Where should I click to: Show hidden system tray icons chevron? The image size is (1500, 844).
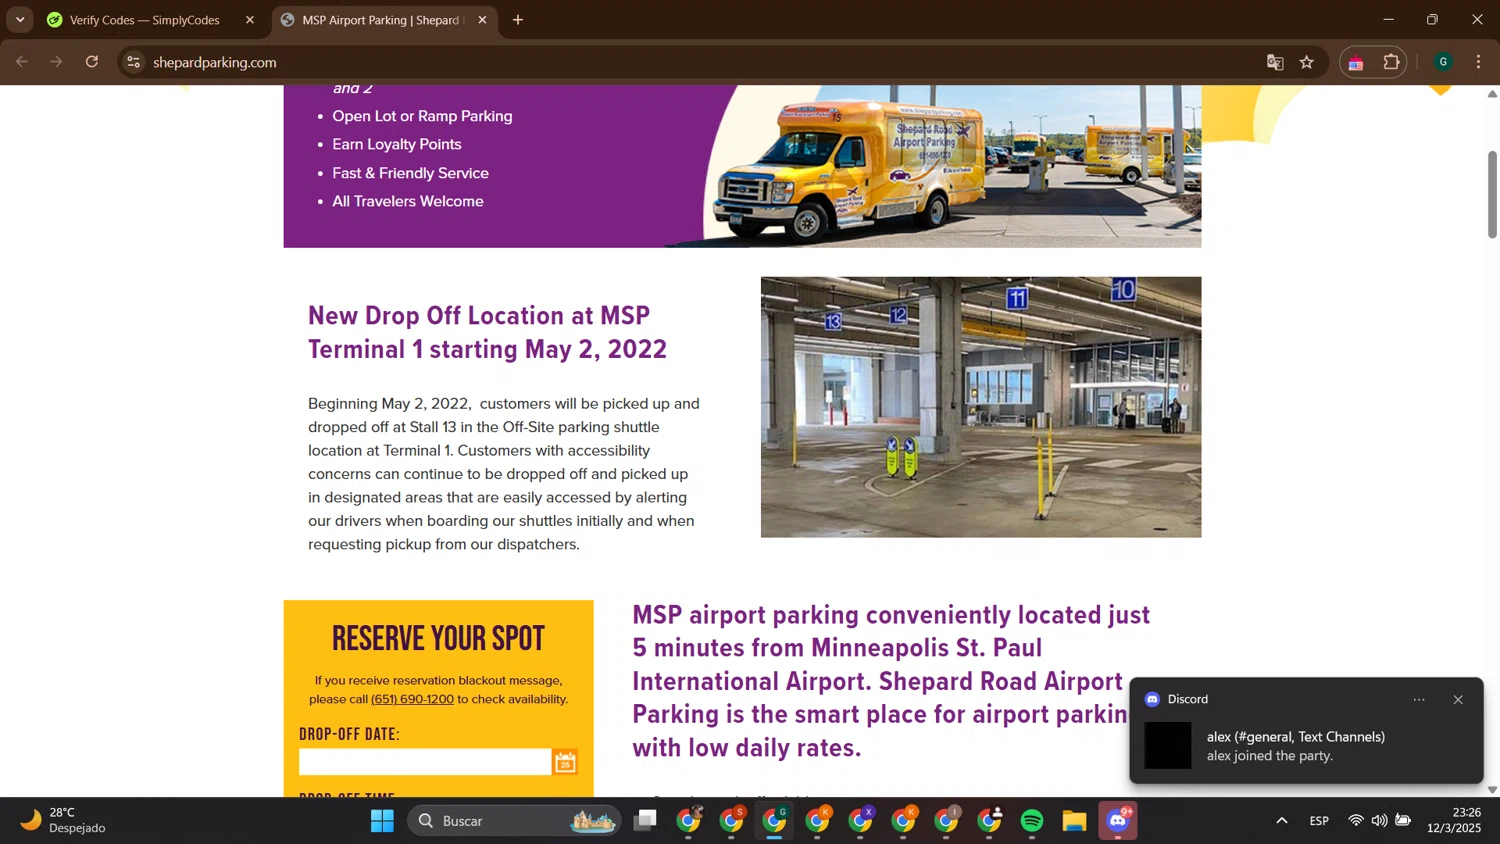point(1282,821)
